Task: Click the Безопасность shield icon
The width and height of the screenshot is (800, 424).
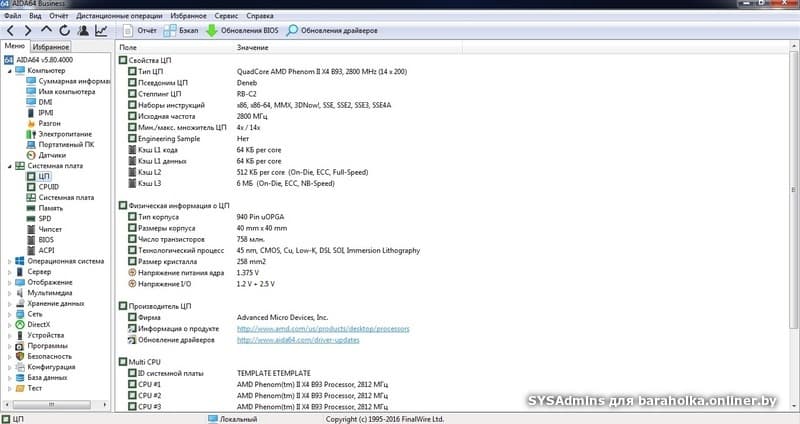Action: 20,357
